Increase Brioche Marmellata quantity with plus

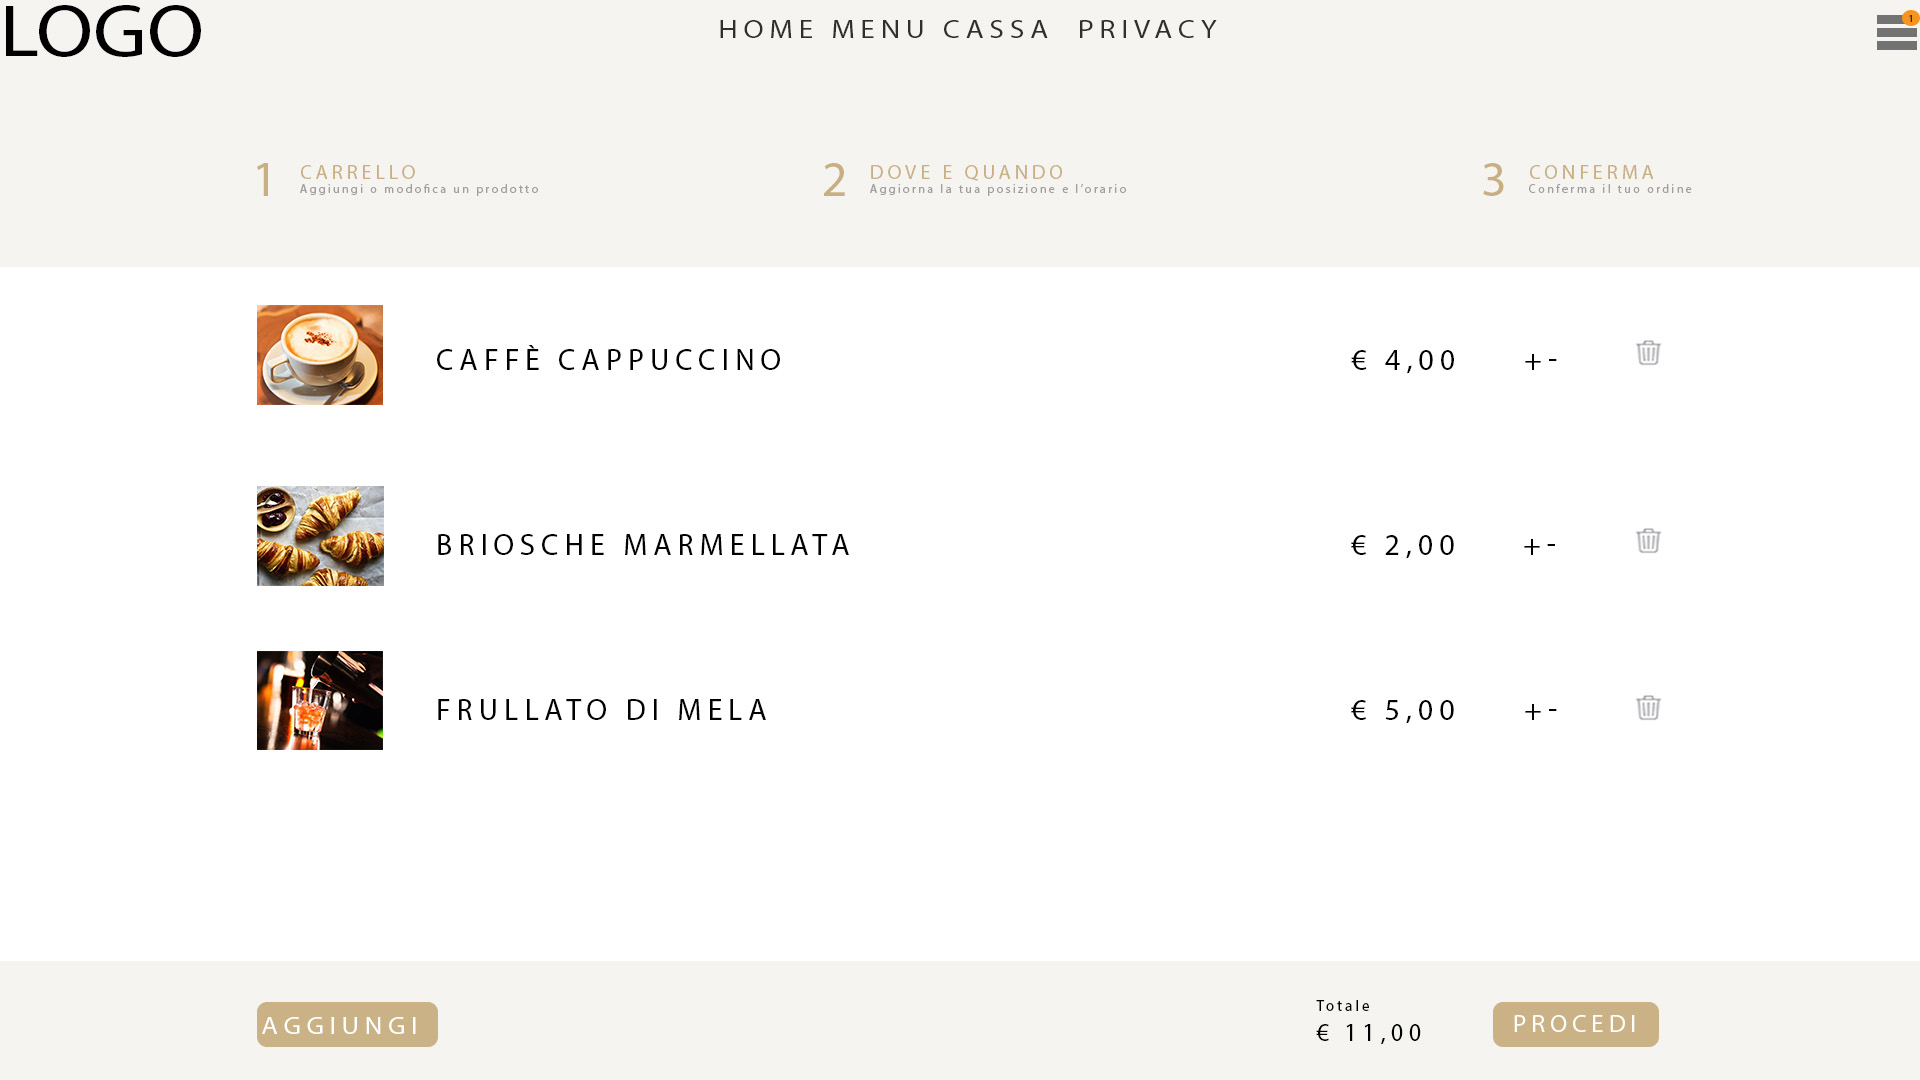(x=1533, y=547)
